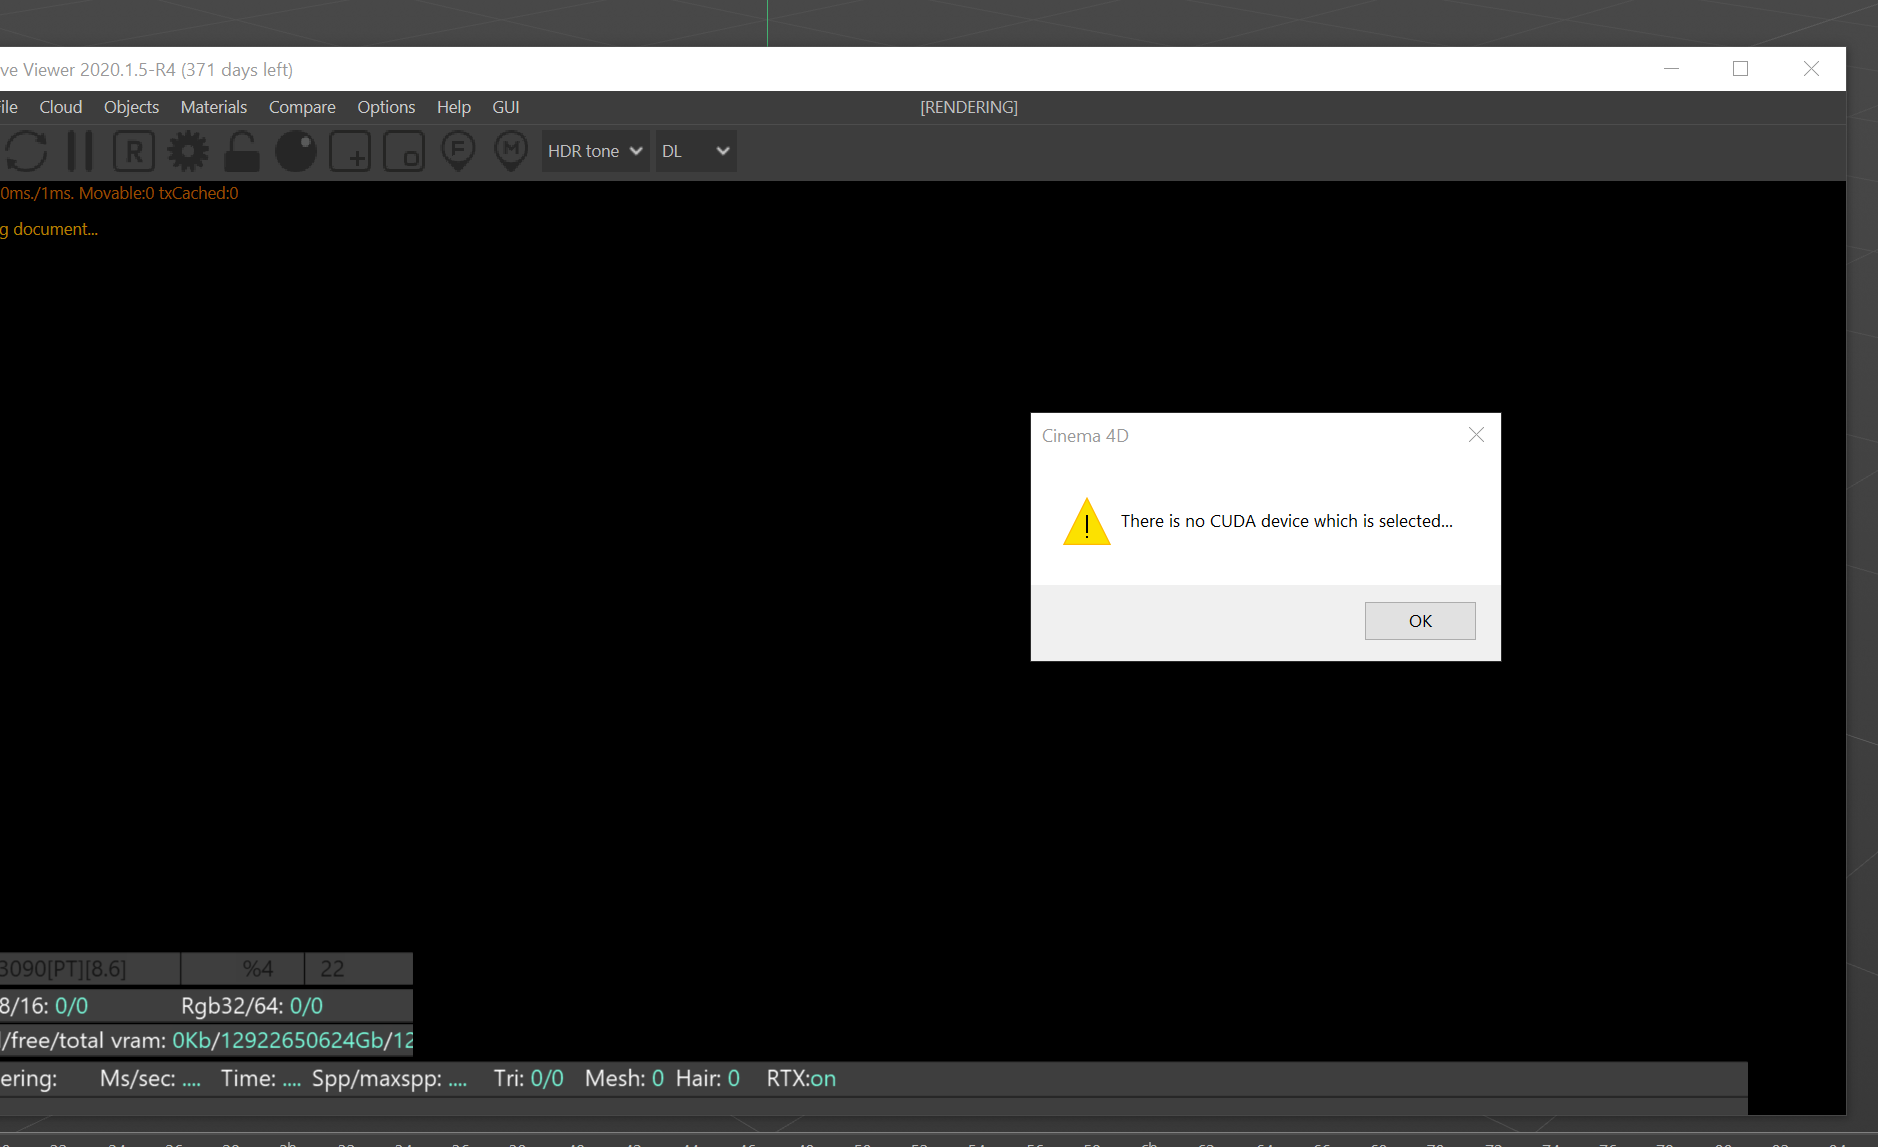Open the GUI menu

tap(506, 107)
